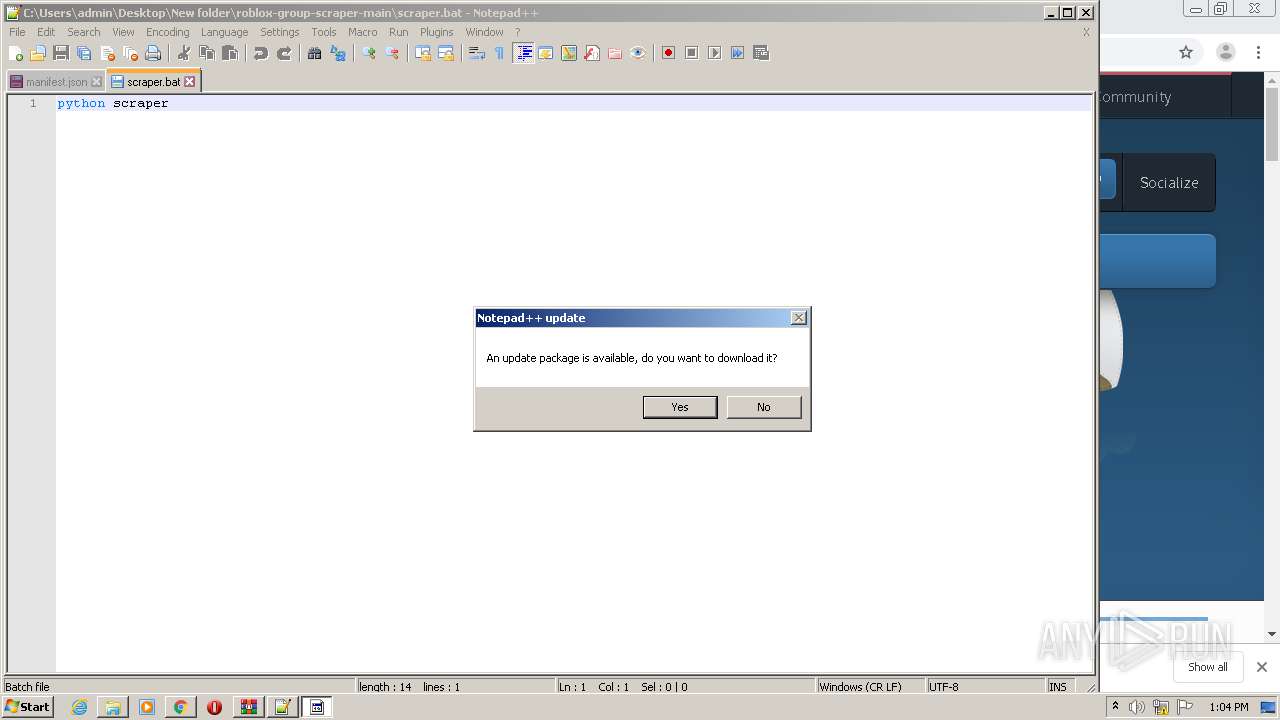Viewport: 1280px width, 720px height.
Task: Open the Settings menu
Action: [280, 32]
